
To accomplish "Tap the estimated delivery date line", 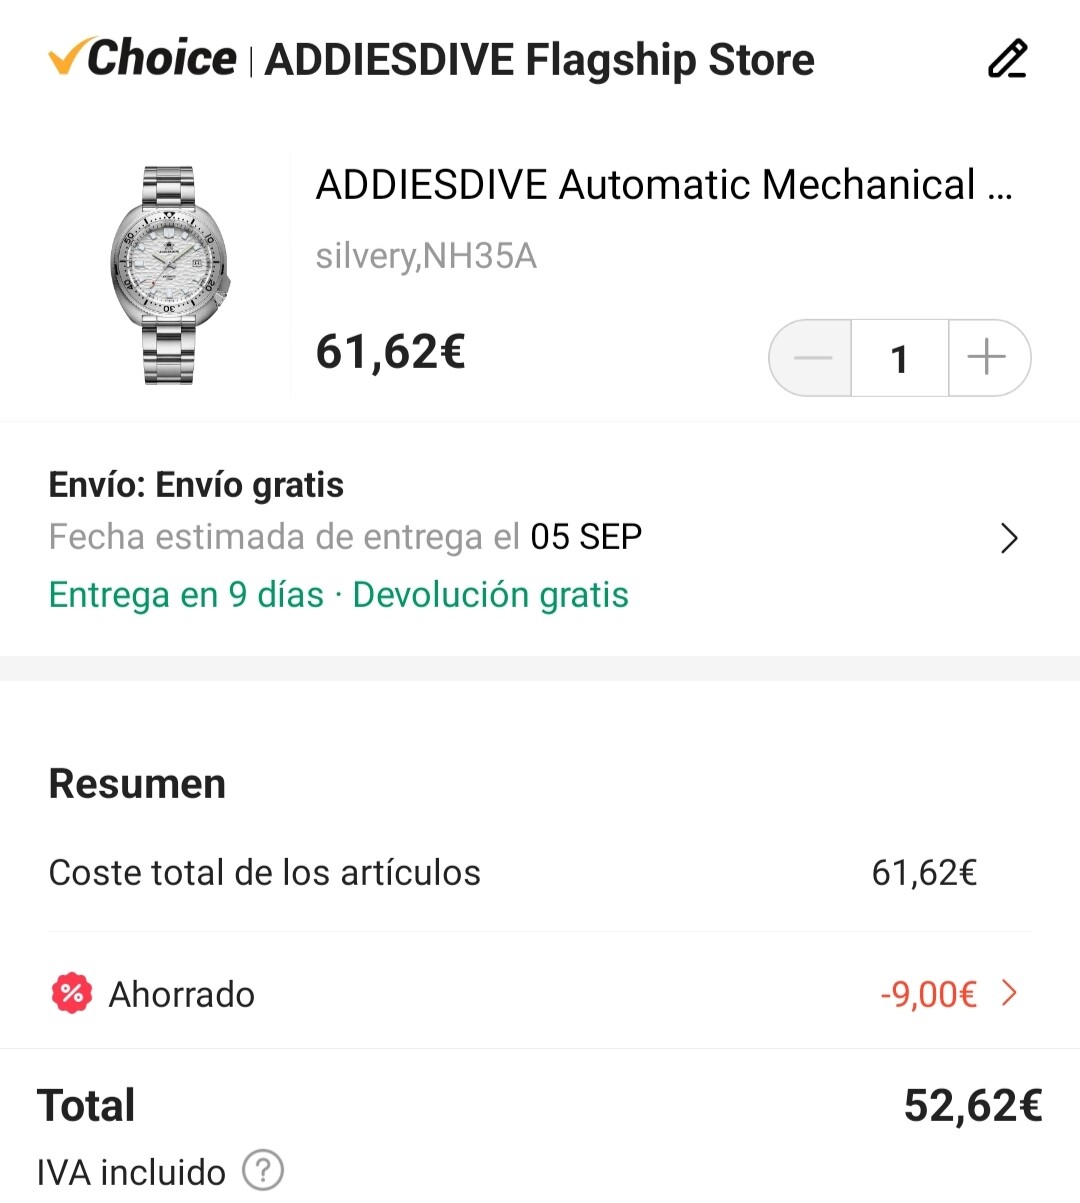I will (x=345, y=537).
